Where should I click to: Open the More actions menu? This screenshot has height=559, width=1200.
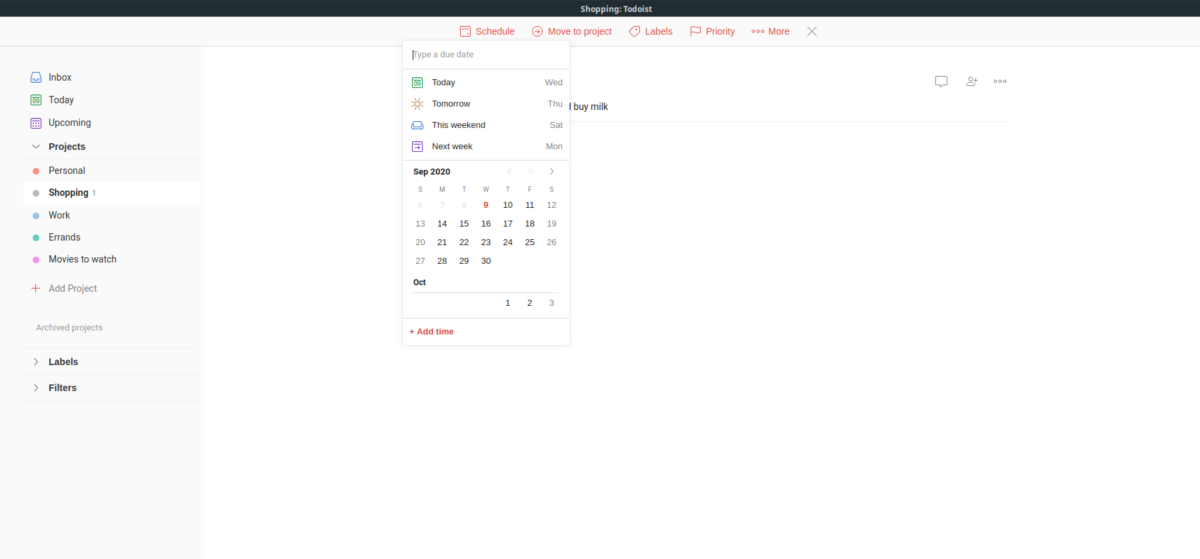click(x=770, y=31)
